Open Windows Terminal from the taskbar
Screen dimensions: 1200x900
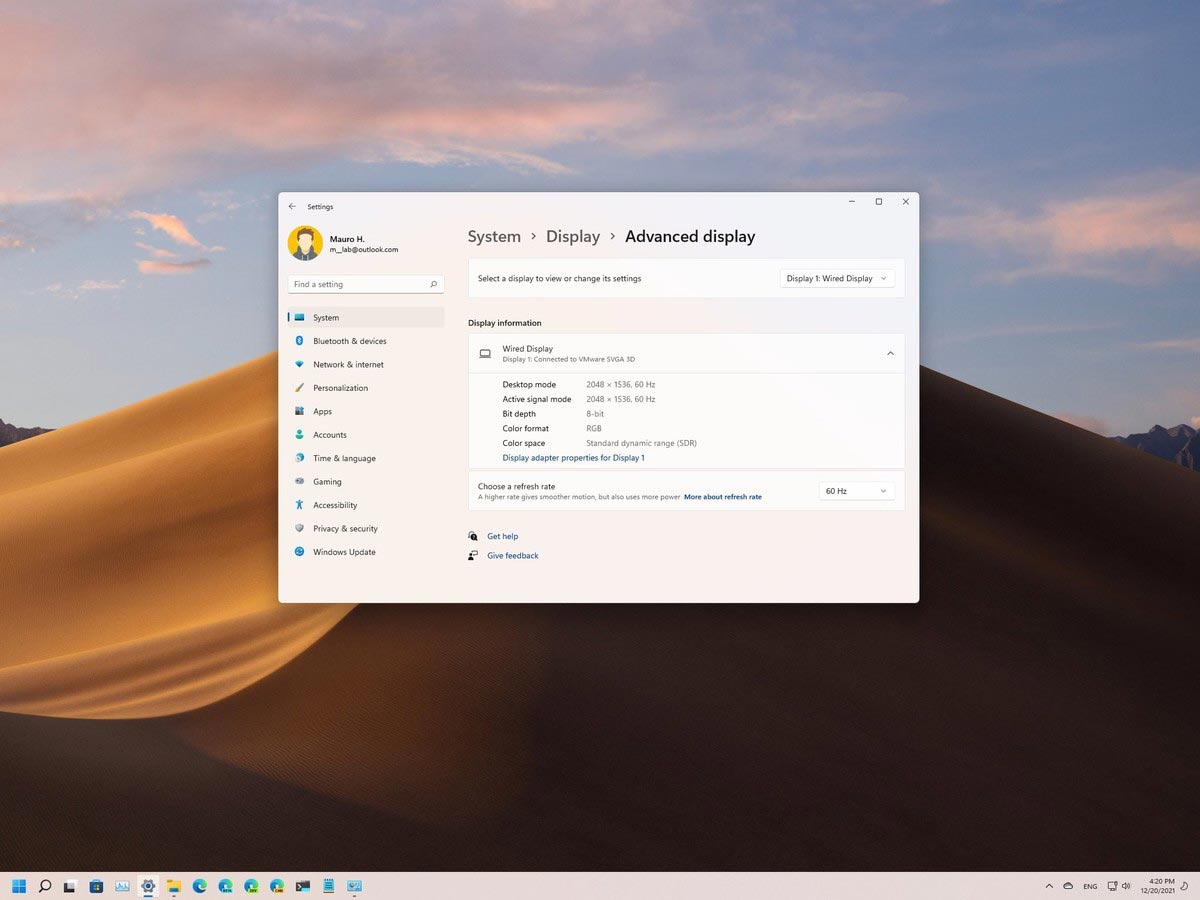[303, 886]
